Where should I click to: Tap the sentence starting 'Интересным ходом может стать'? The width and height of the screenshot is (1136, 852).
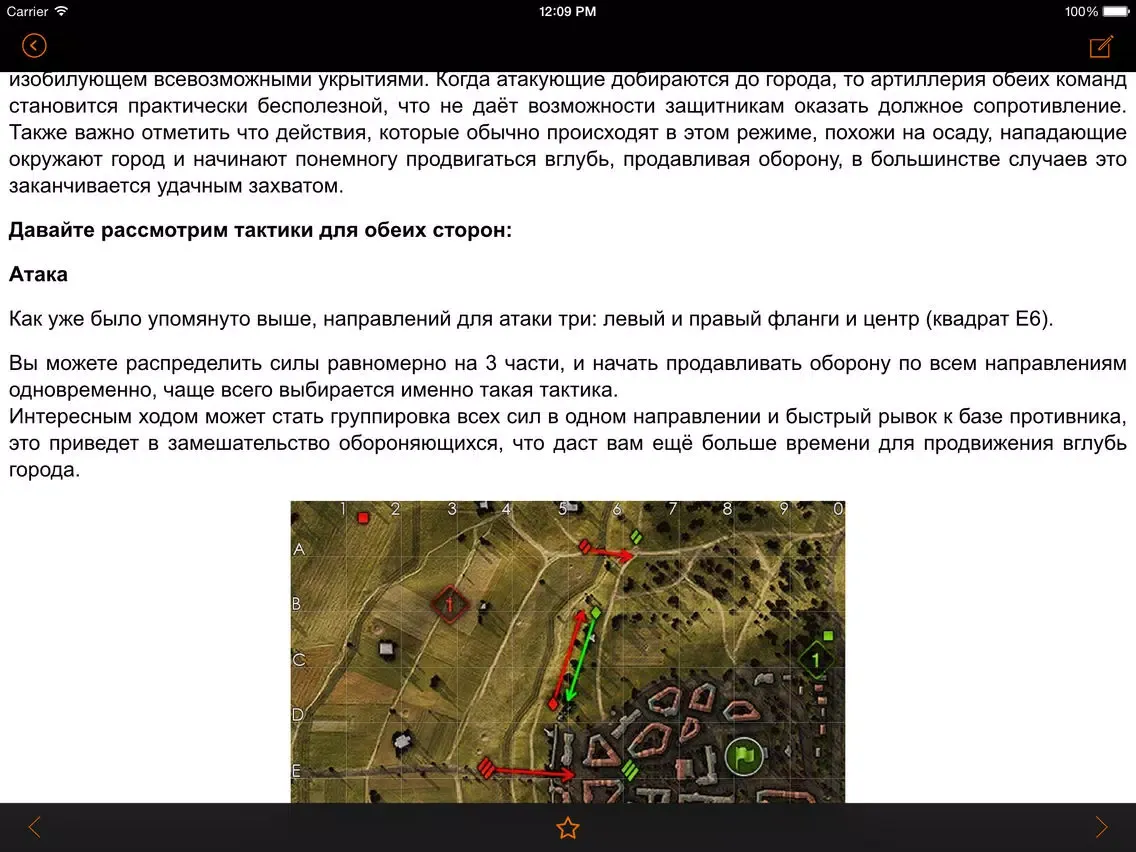[x=568, y=443]
